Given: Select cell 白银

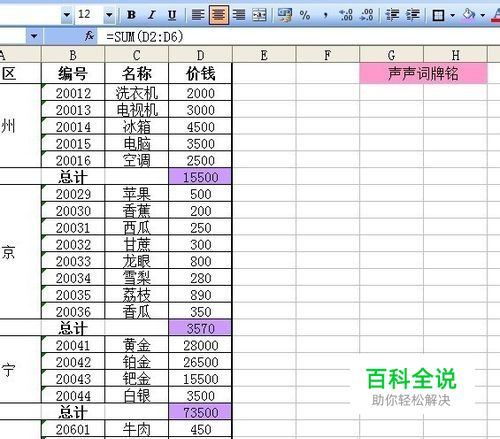Looking at the screenshot, I should click(137, 395).
